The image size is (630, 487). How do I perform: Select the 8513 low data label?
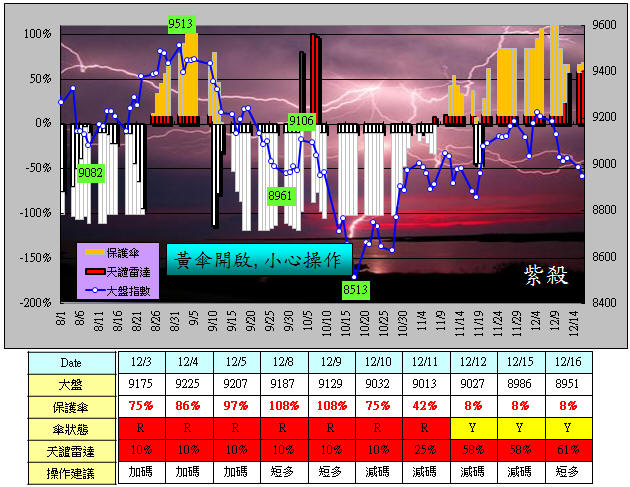pyautogui.click(x=356, y=289)
